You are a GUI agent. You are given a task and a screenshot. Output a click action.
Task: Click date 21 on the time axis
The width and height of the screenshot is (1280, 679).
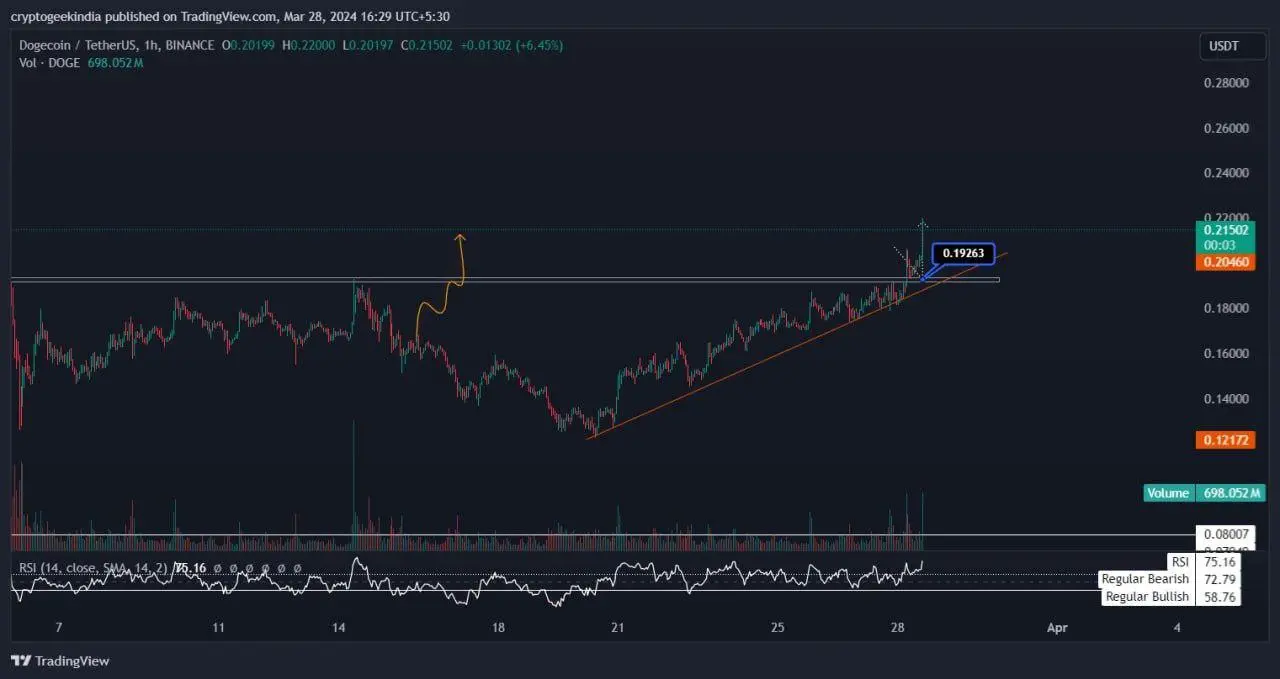click(x=618, y=628)
